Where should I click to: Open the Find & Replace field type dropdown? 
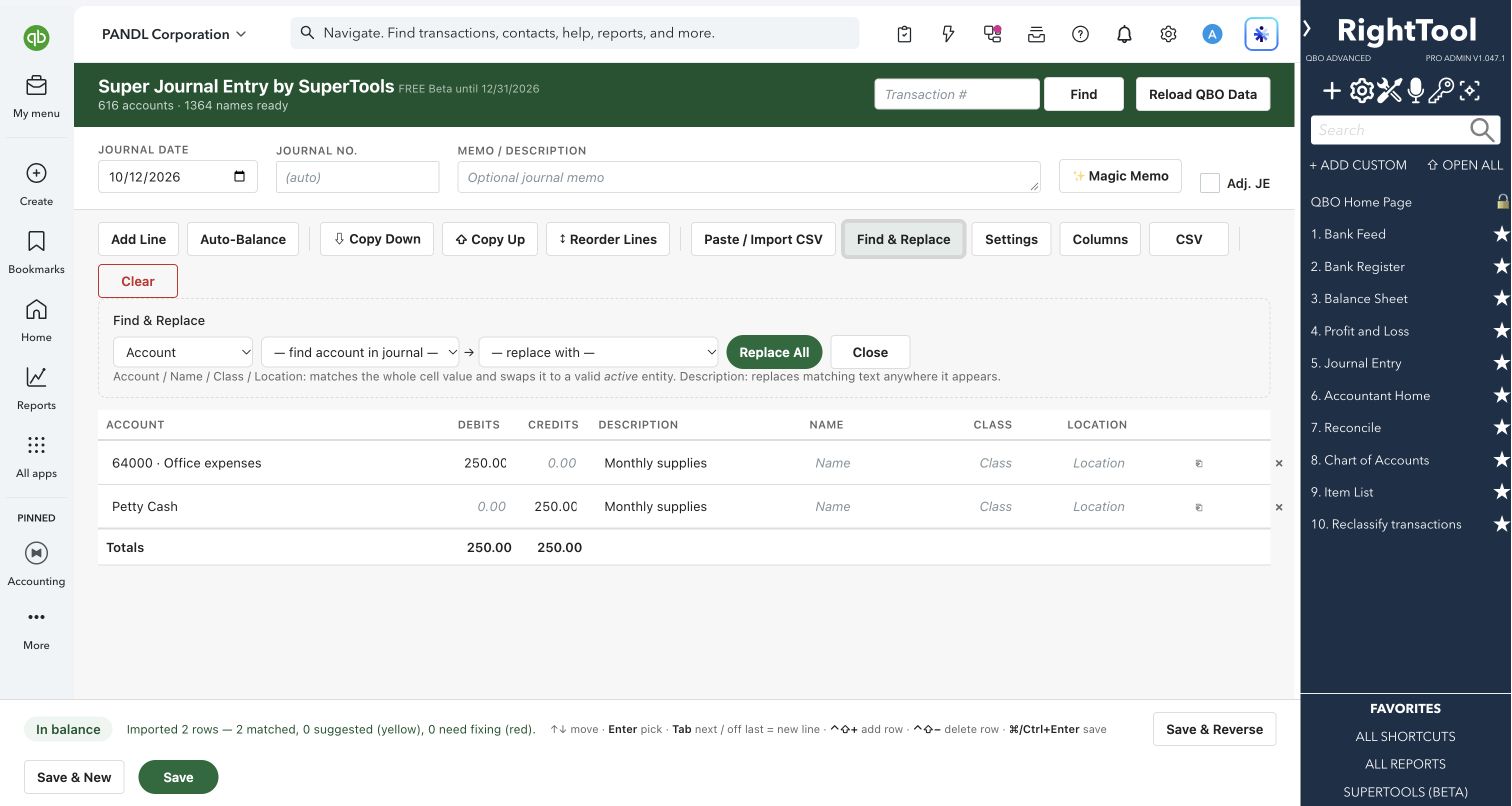click(x=183, y=352)
